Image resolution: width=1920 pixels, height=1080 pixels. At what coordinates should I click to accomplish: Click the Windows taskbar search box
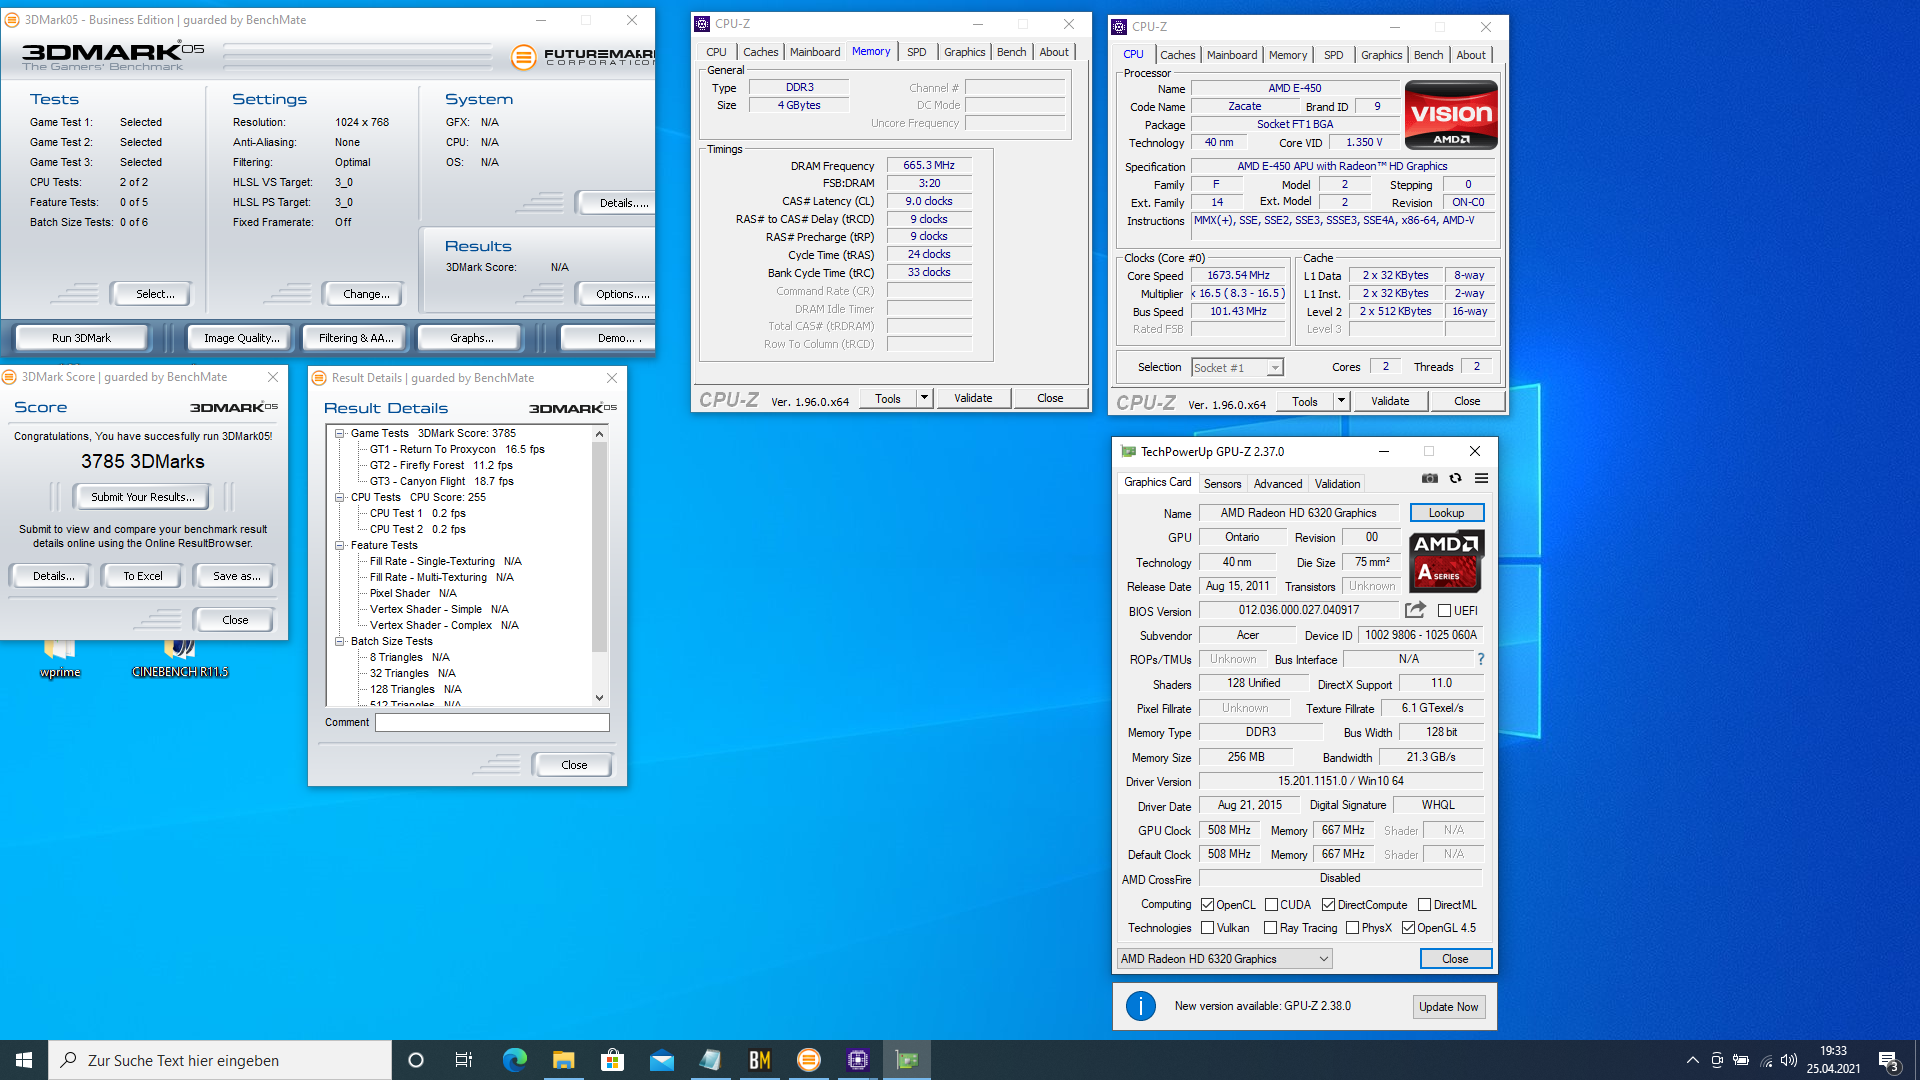point(220,1060)
